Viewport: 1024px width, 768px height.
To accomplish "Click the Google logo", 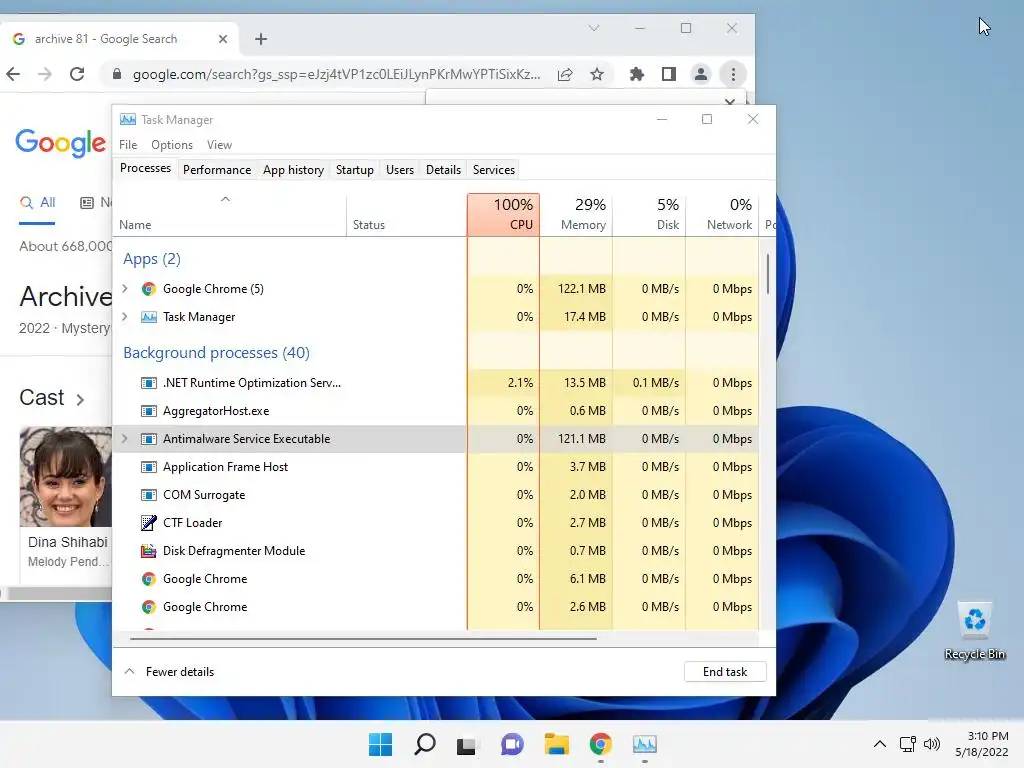I will point(60,142).
